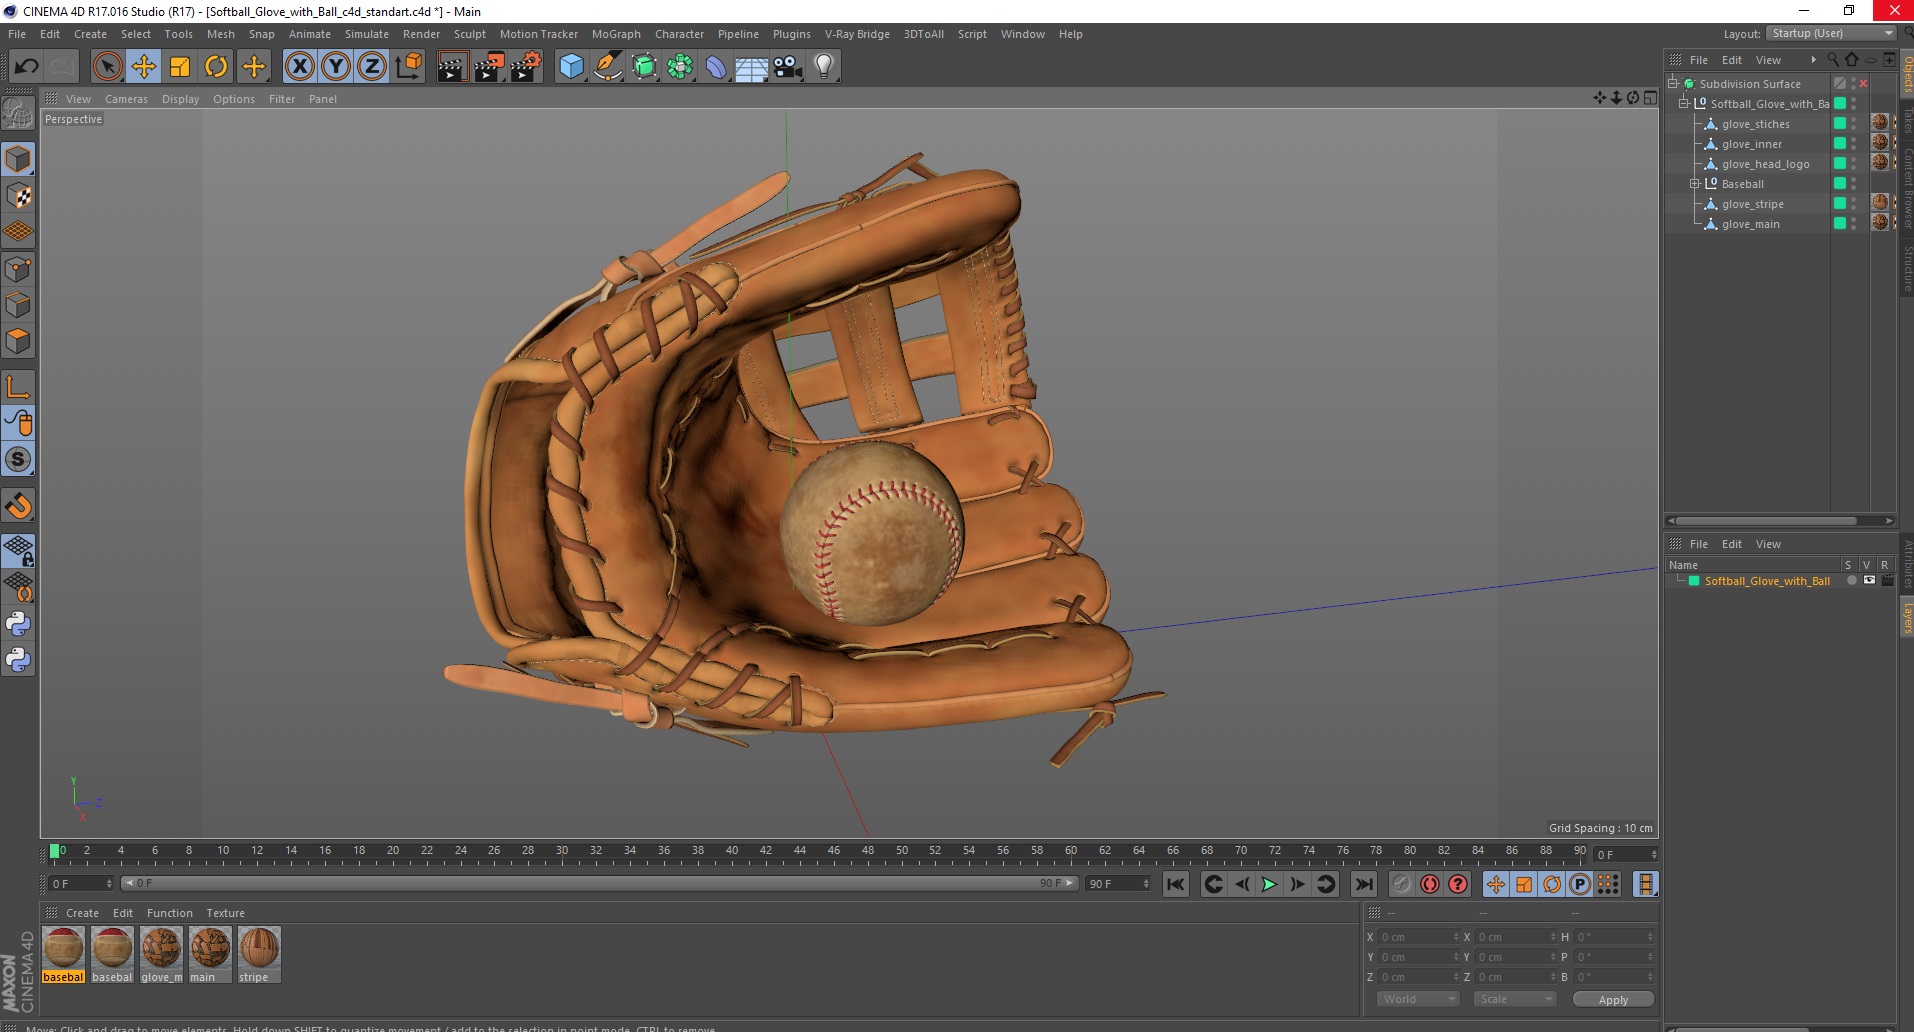The height and width of the screenshot is (1032, 1914).
Task: Click the lower Python script icon
Action: [18, 659]
